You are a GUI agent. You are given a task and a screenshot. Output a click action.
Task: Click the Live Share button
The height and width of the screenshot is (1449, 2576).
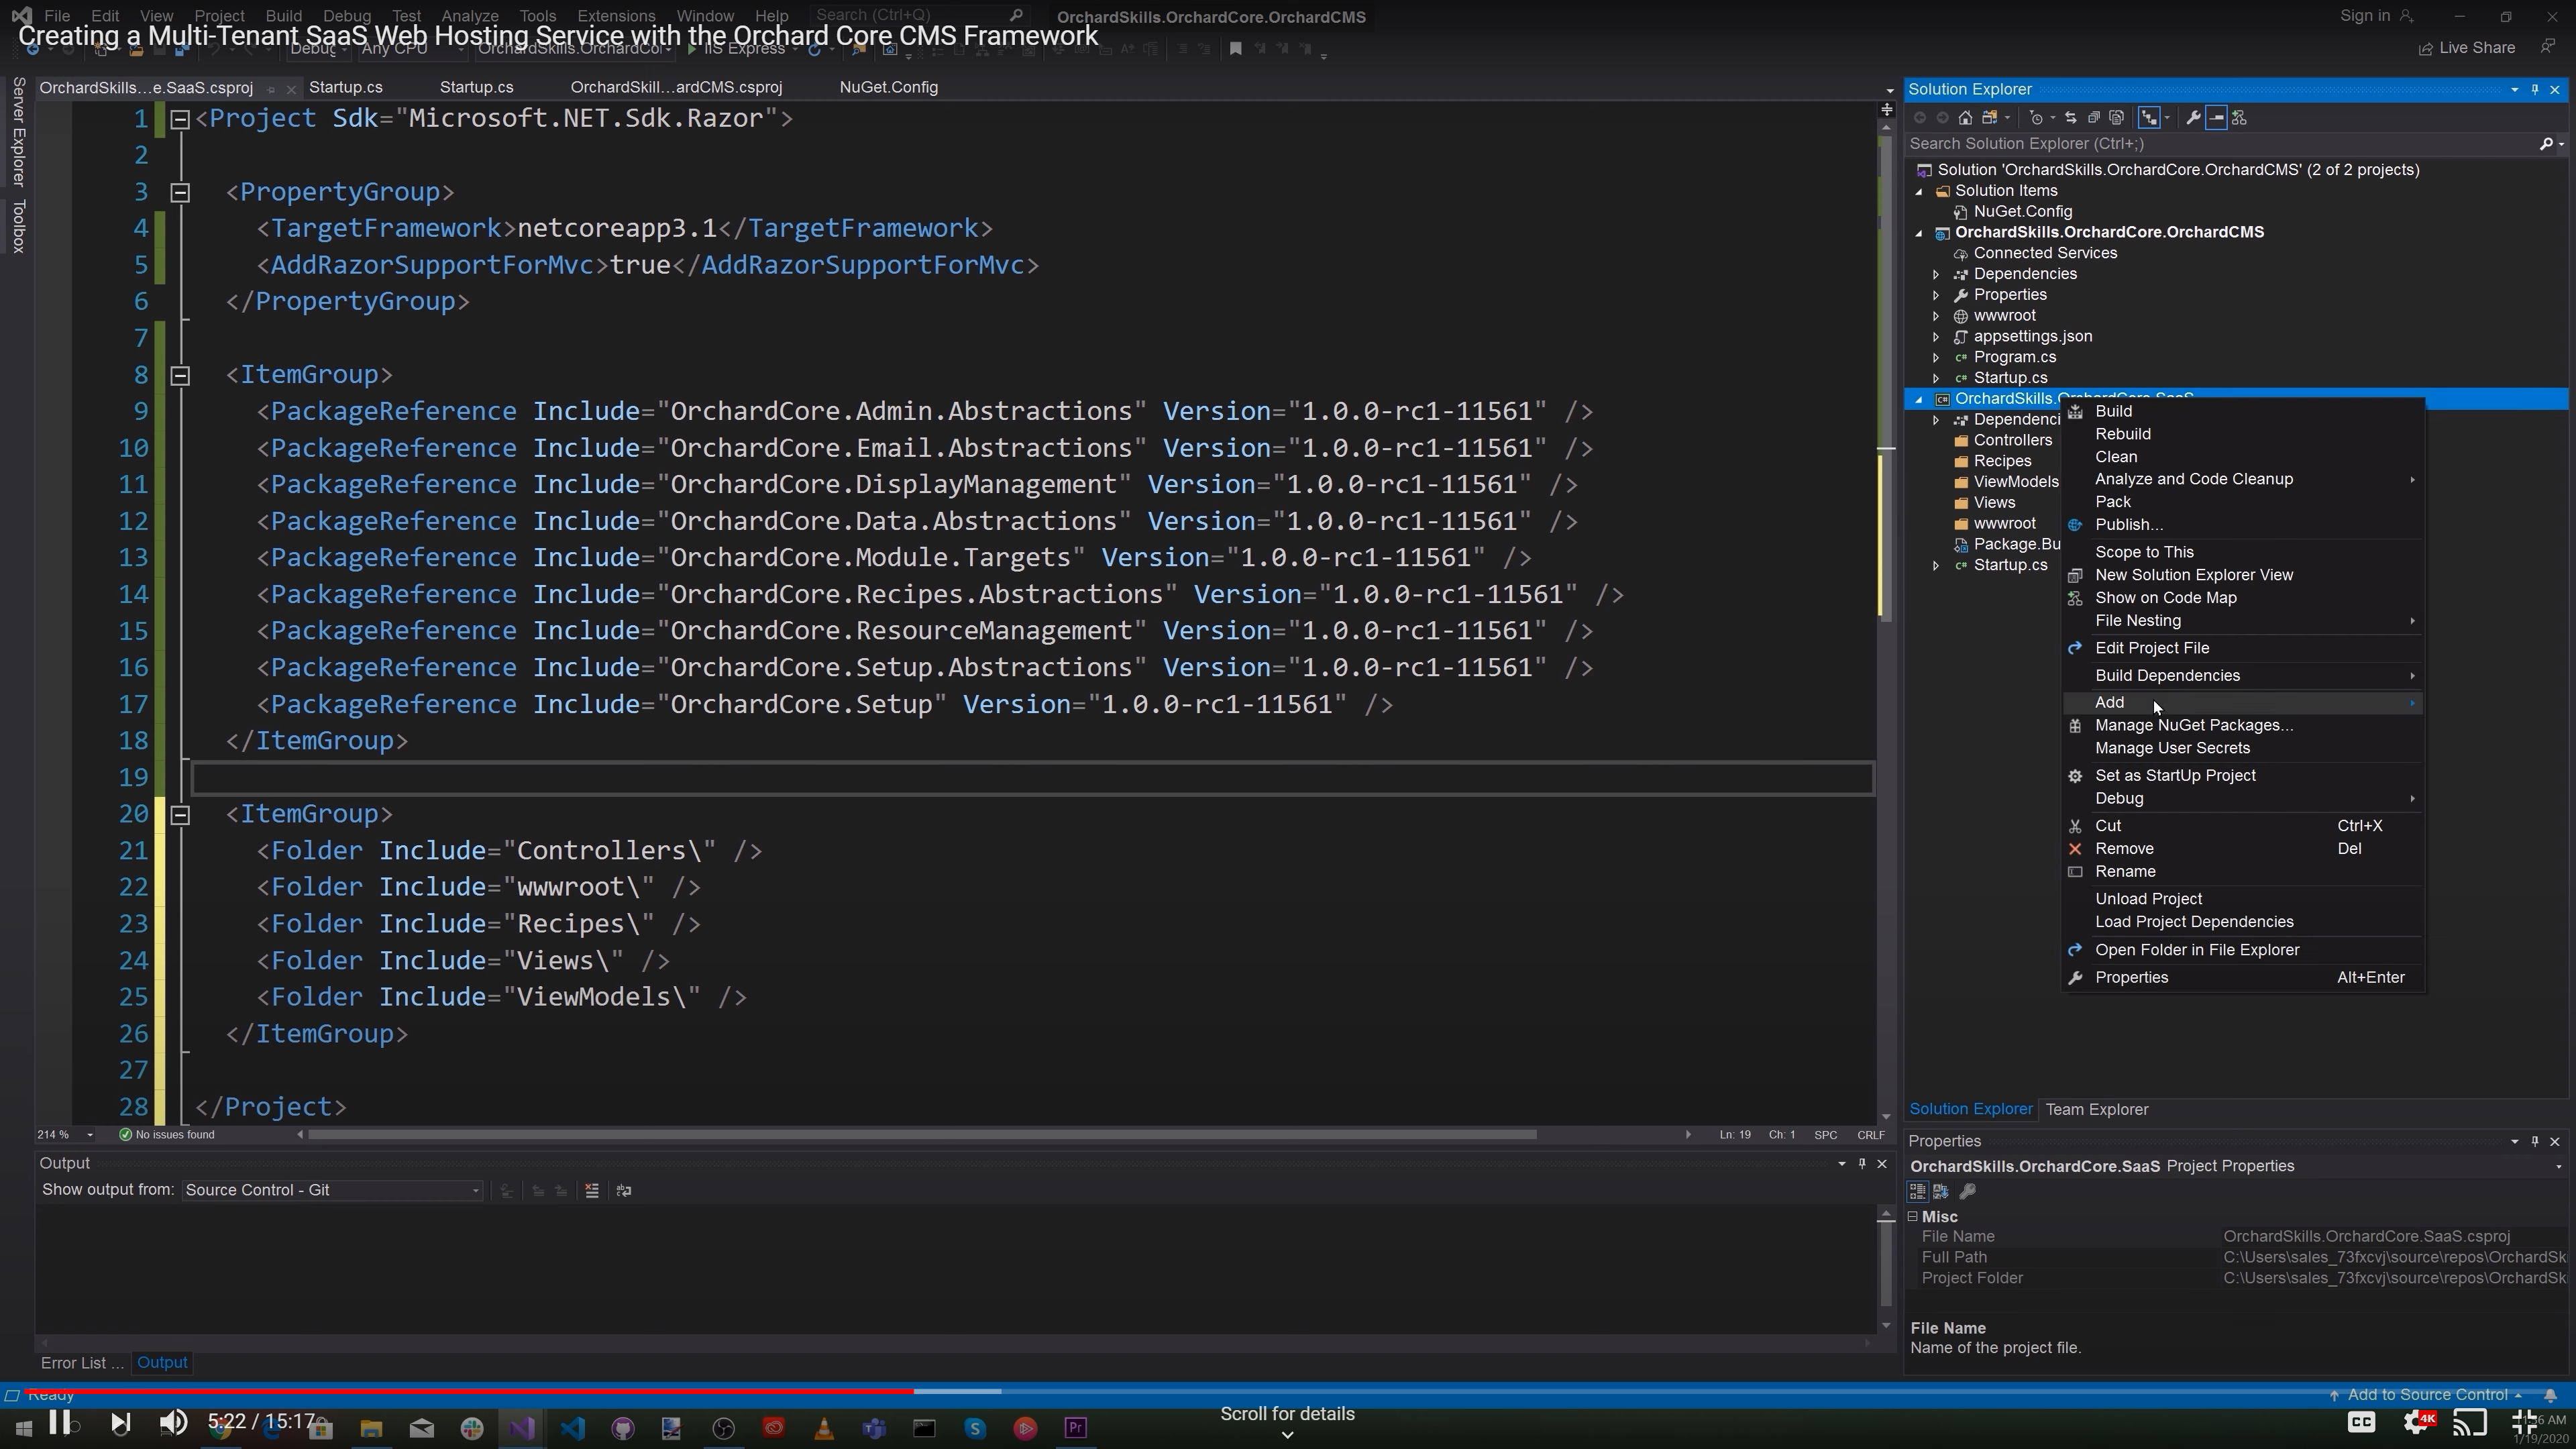point(2466,48)
